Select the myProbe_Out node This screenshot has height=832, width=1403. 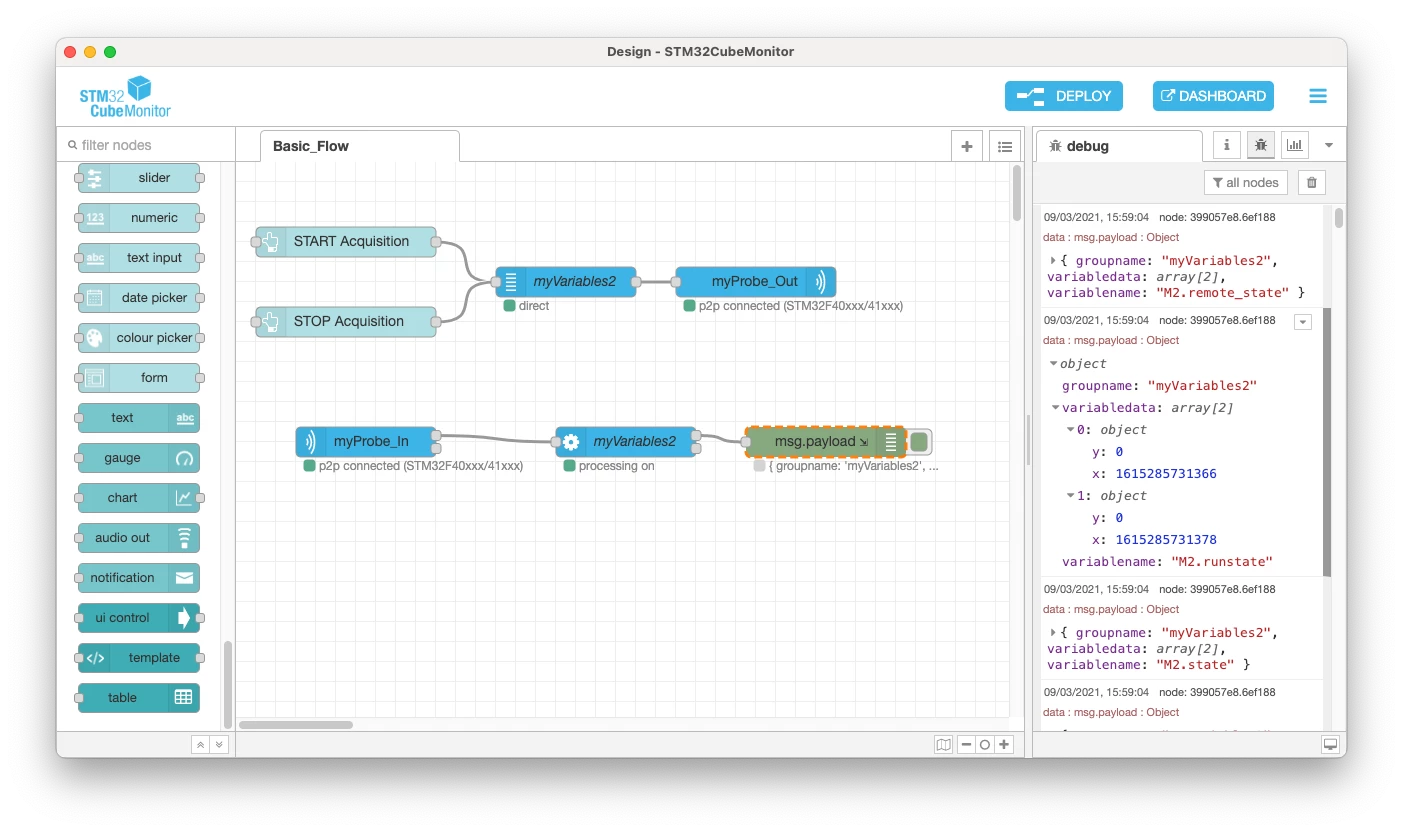tap(756, 282)
